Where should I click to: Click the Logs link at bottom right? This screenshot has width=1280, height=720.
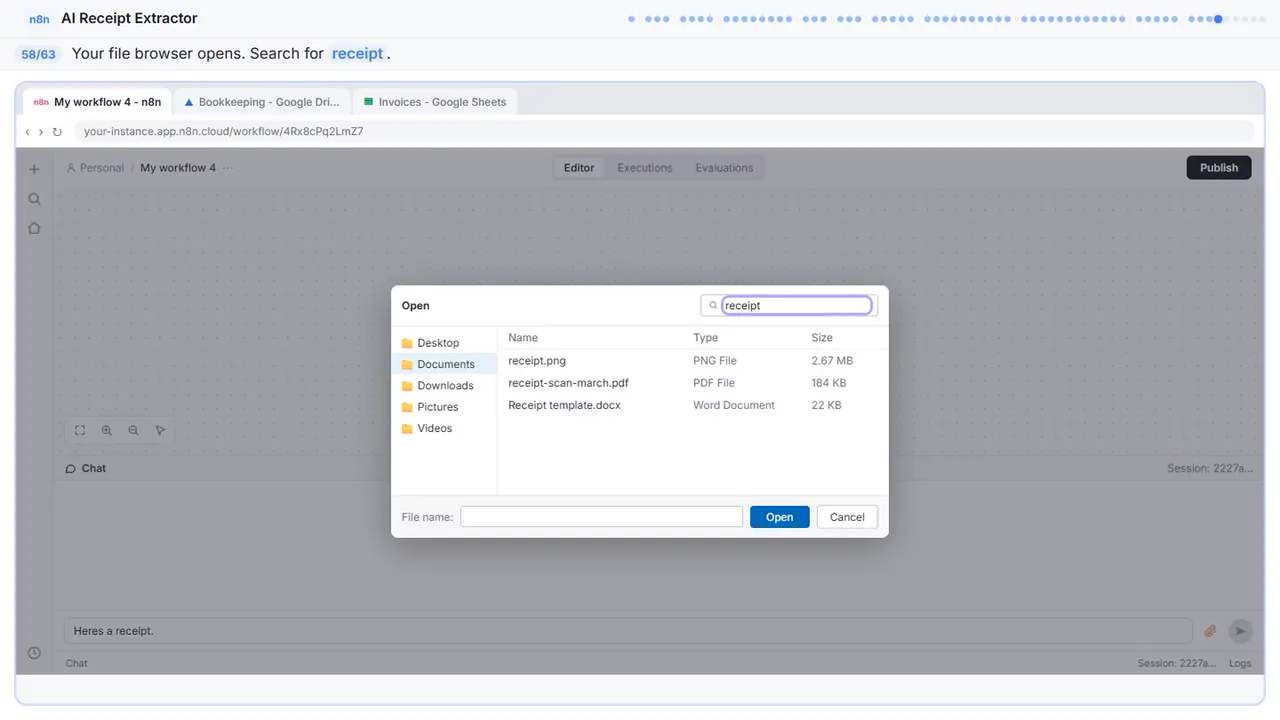[x=1240, y=663]
